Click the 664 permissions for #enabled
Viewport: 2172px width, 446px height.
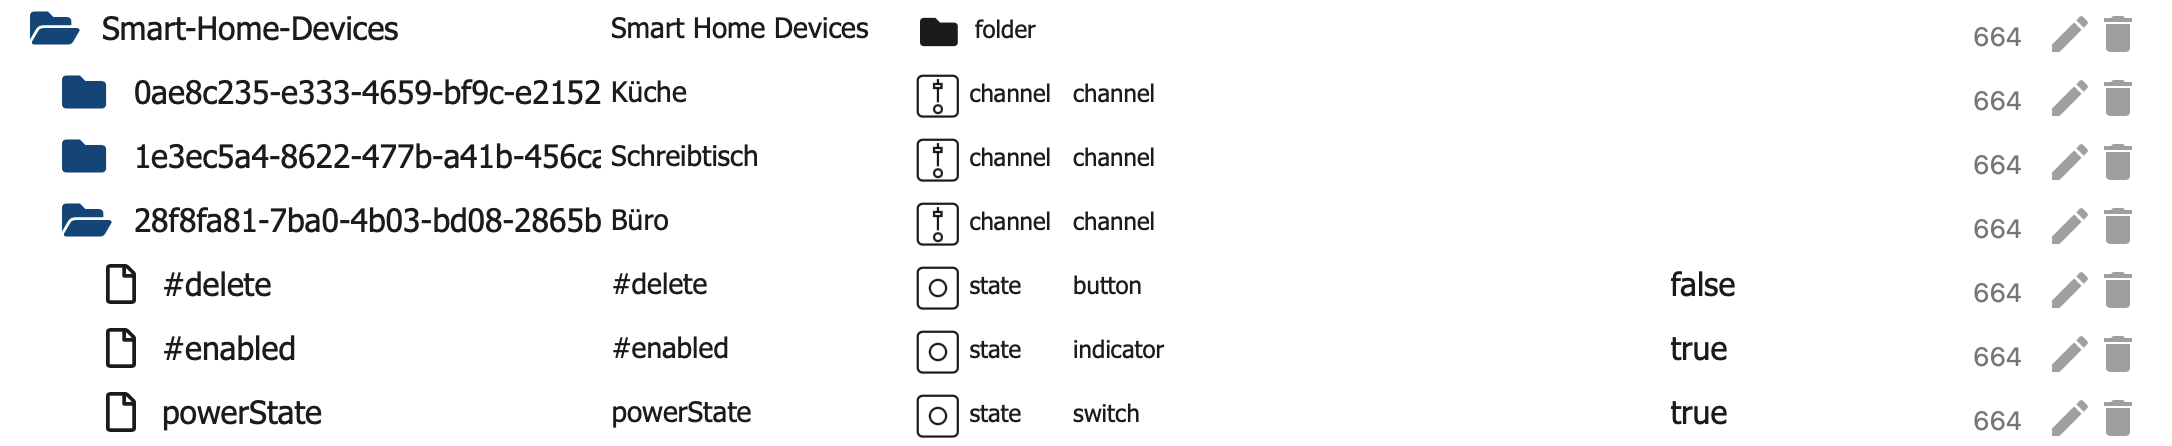point(1996,357)
